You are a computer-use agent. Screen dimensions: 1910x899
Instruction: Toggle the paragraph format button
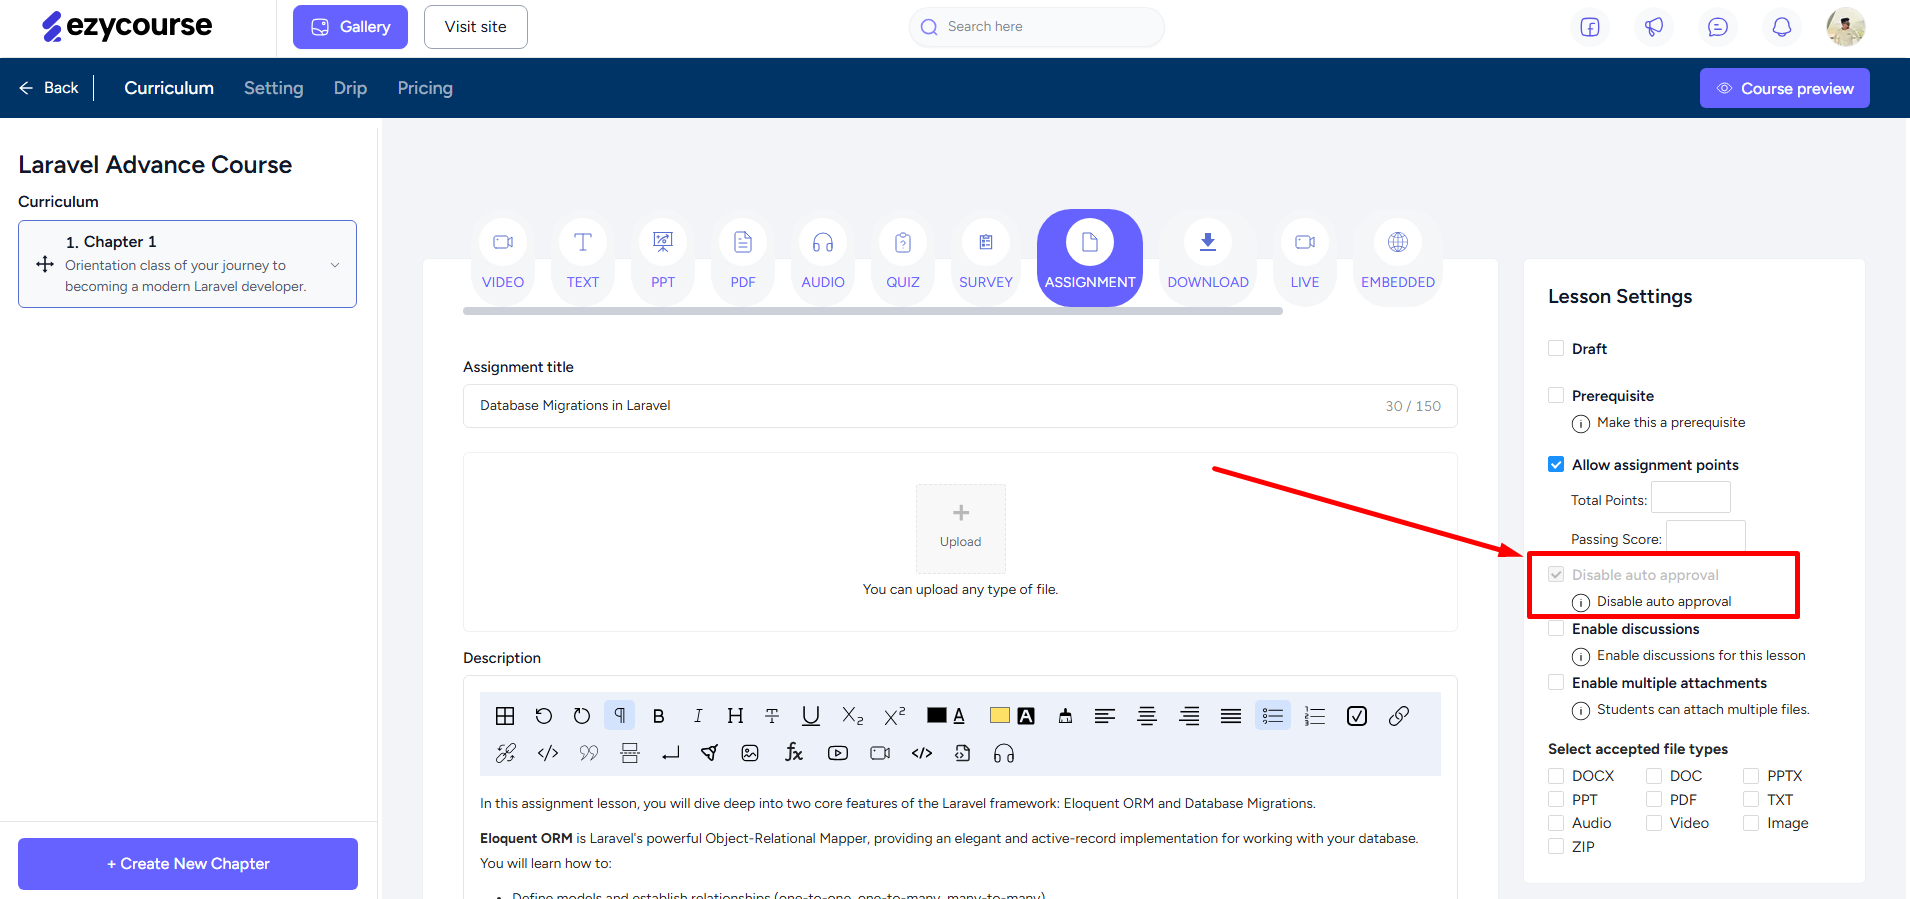(x=620, y=716)
